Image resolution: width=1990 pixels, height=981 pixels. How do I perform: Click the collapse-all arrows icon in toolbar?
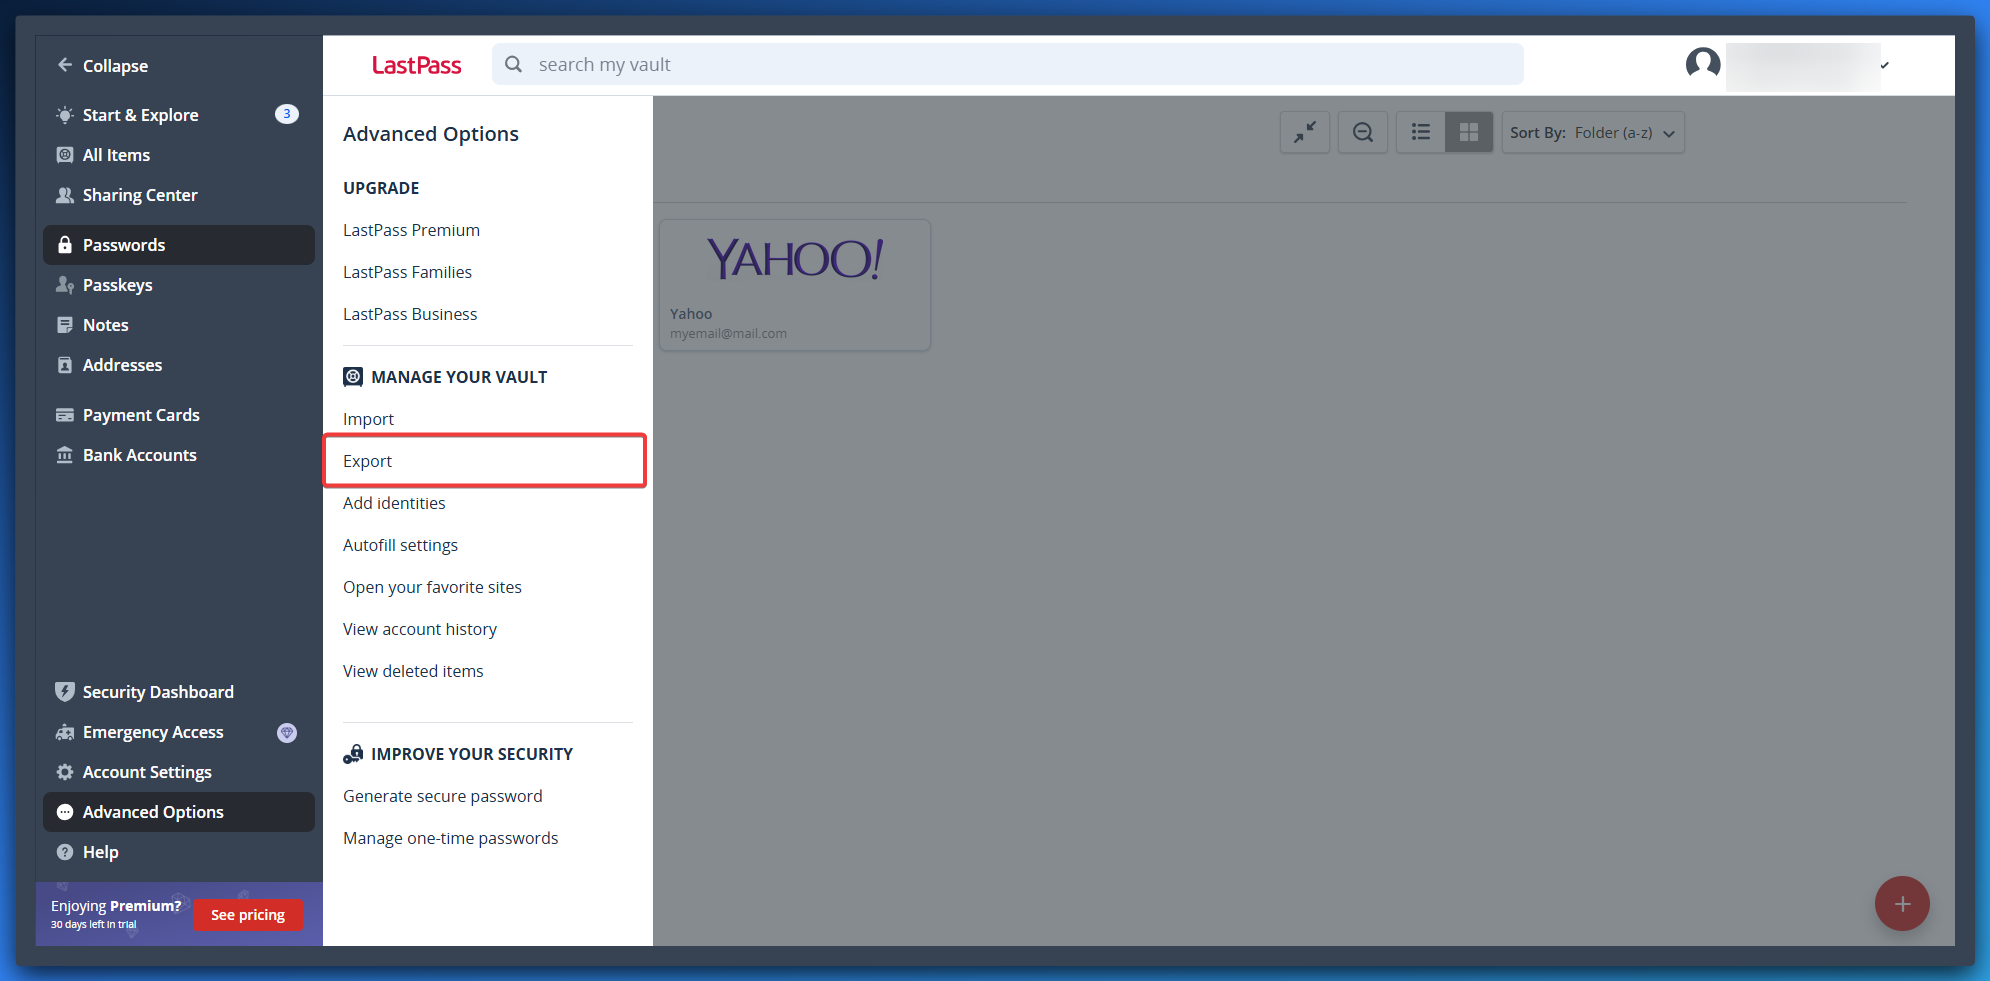(1304, 132)
